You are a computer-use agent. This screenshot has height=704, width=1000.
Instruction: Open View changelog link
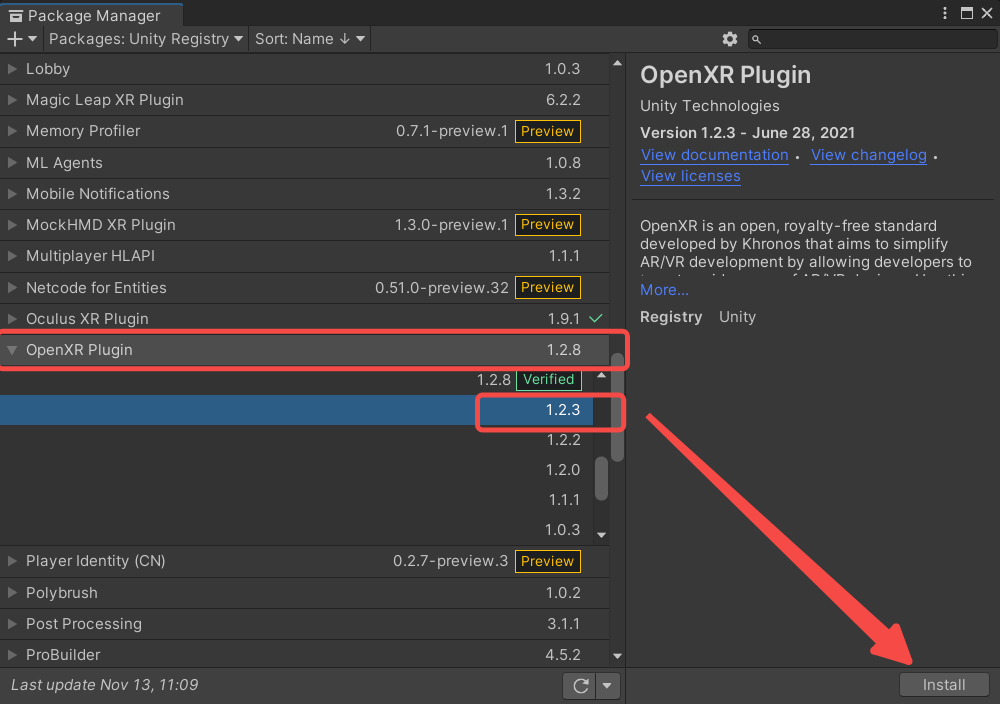point(869,155)
